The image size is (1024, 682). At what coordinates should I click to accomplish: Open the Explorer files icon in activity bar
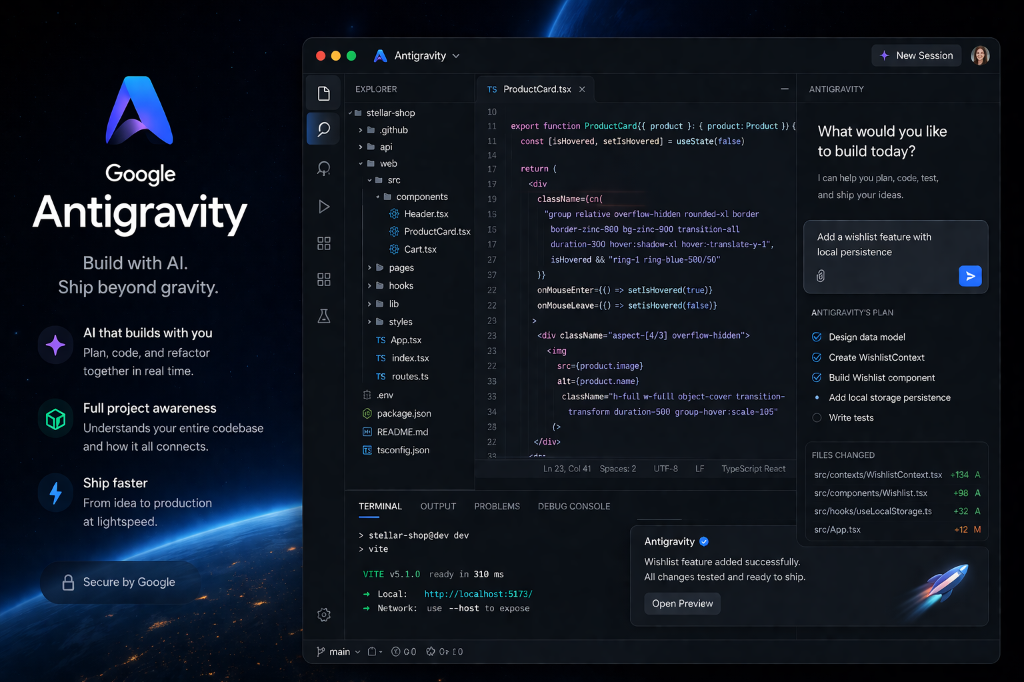[x=323, y=93]
